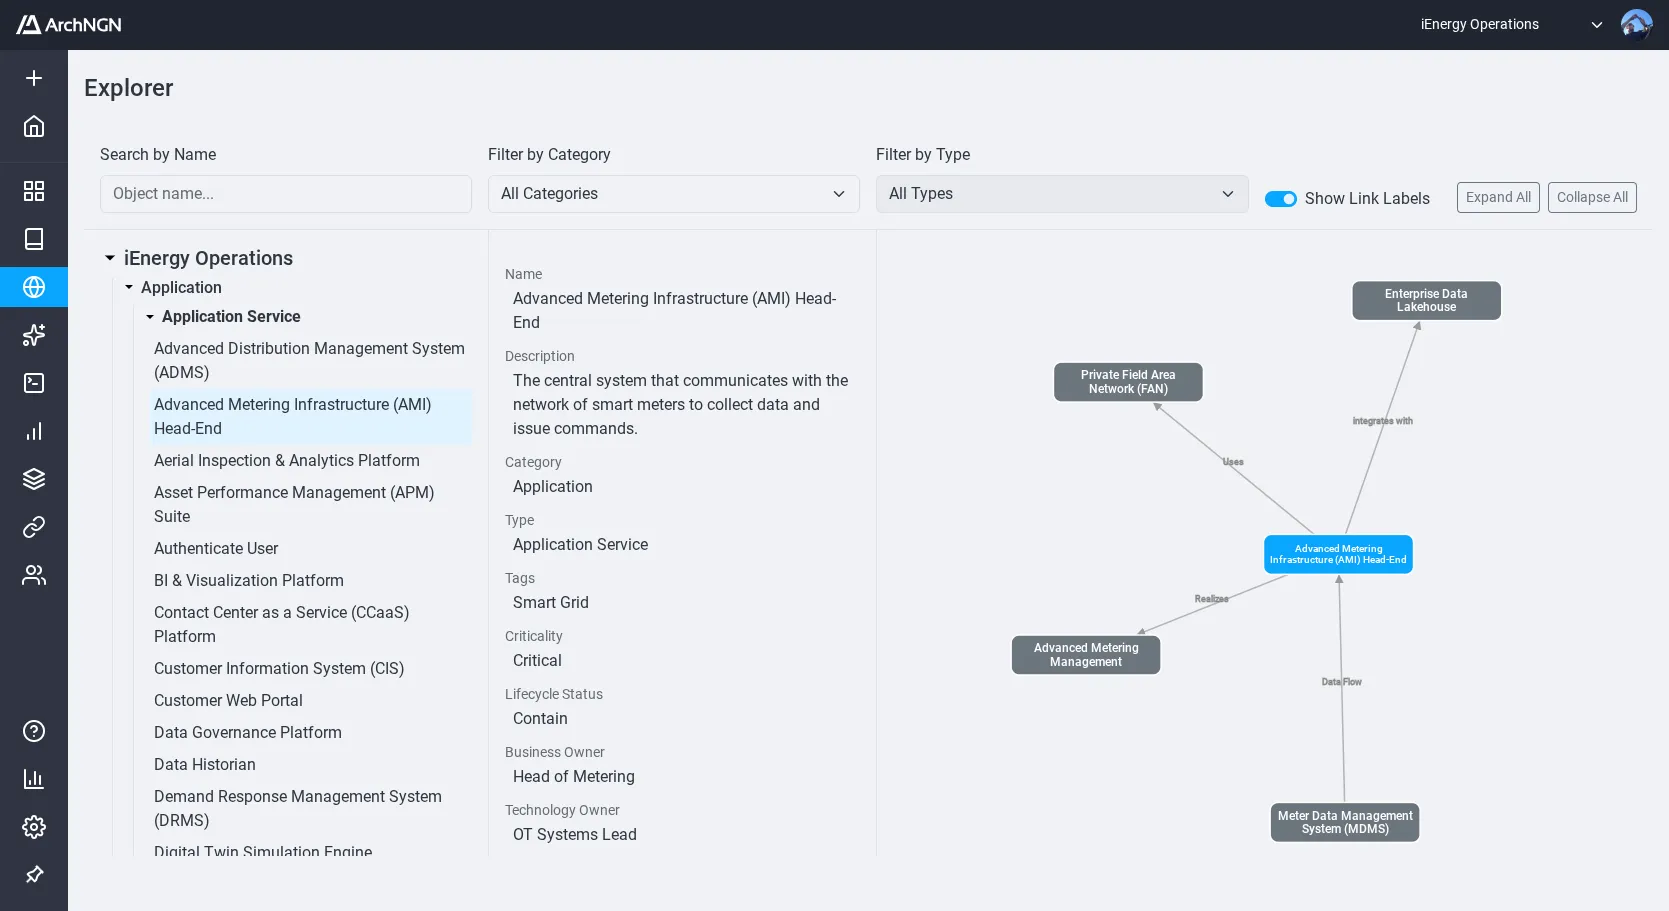Select the layers icon in the sidebar
1669x911 pixels.
coord(34,478)
